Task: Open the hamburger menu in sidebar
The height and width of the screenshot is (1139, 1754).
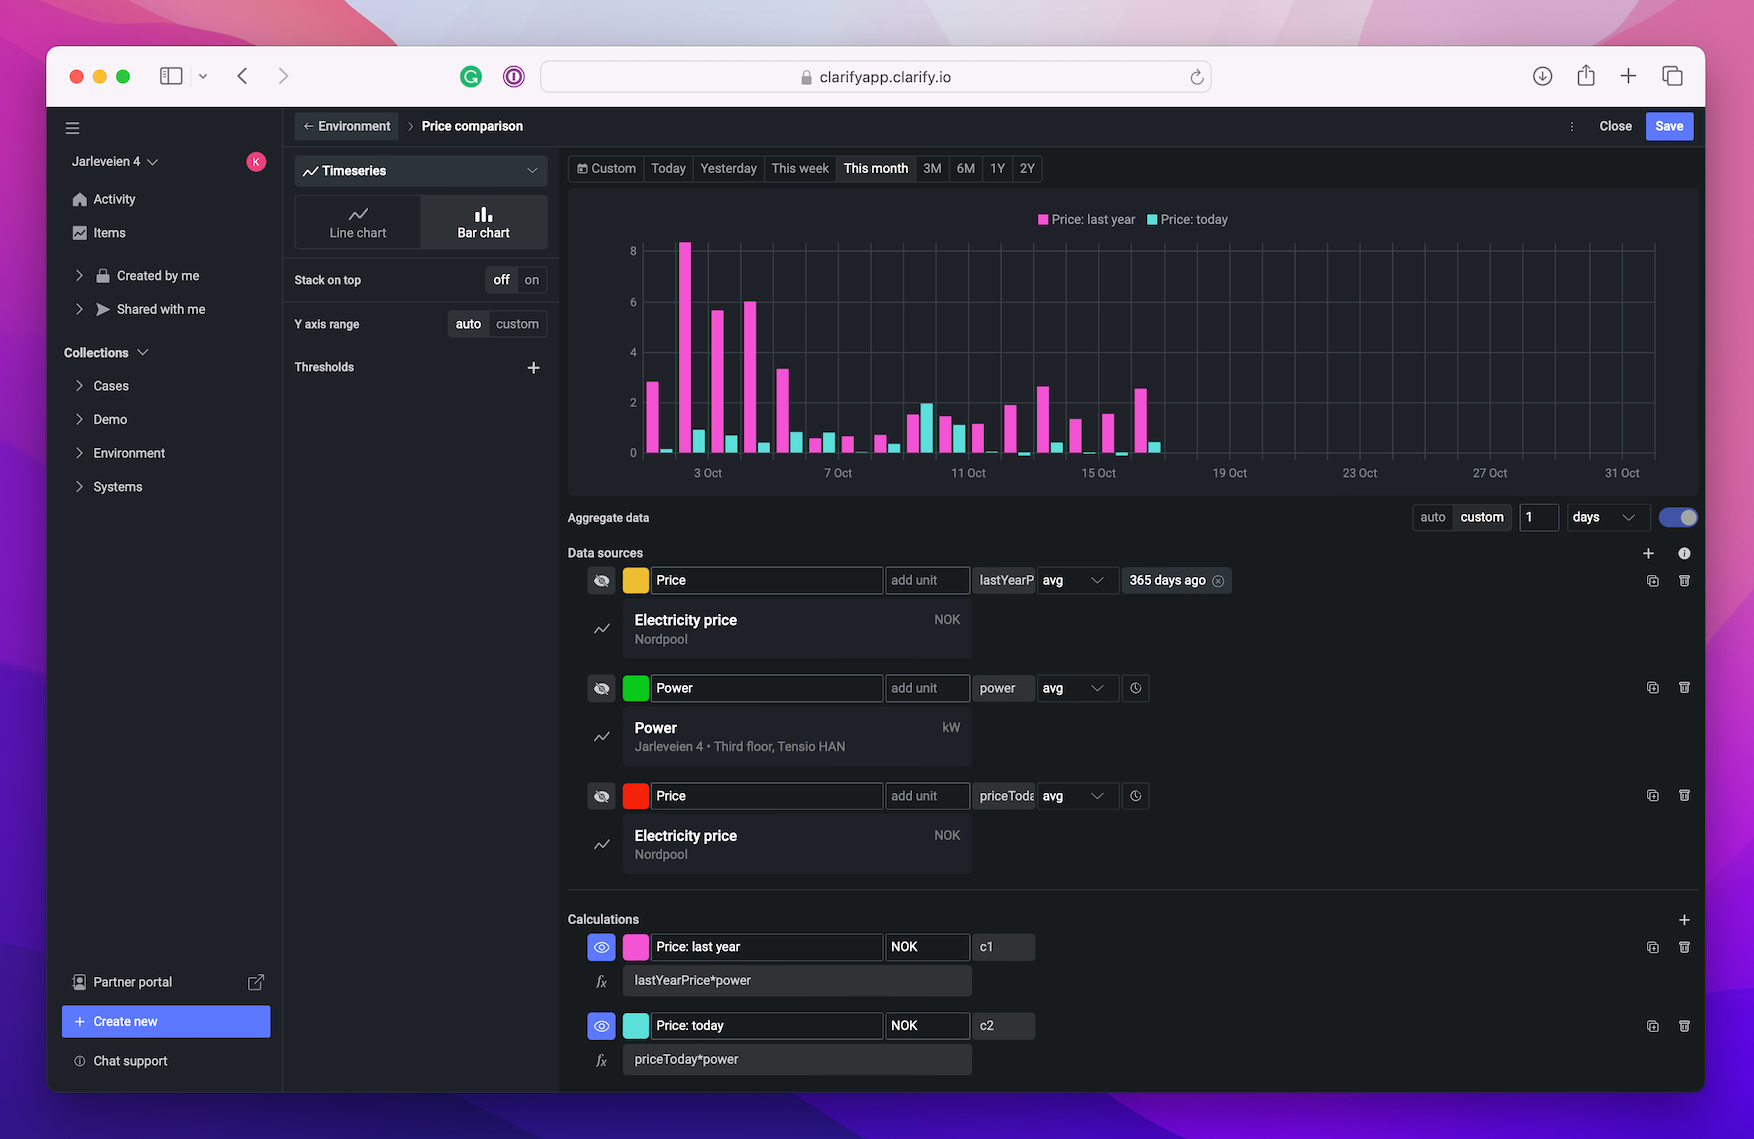Action: tap(72, 128)
